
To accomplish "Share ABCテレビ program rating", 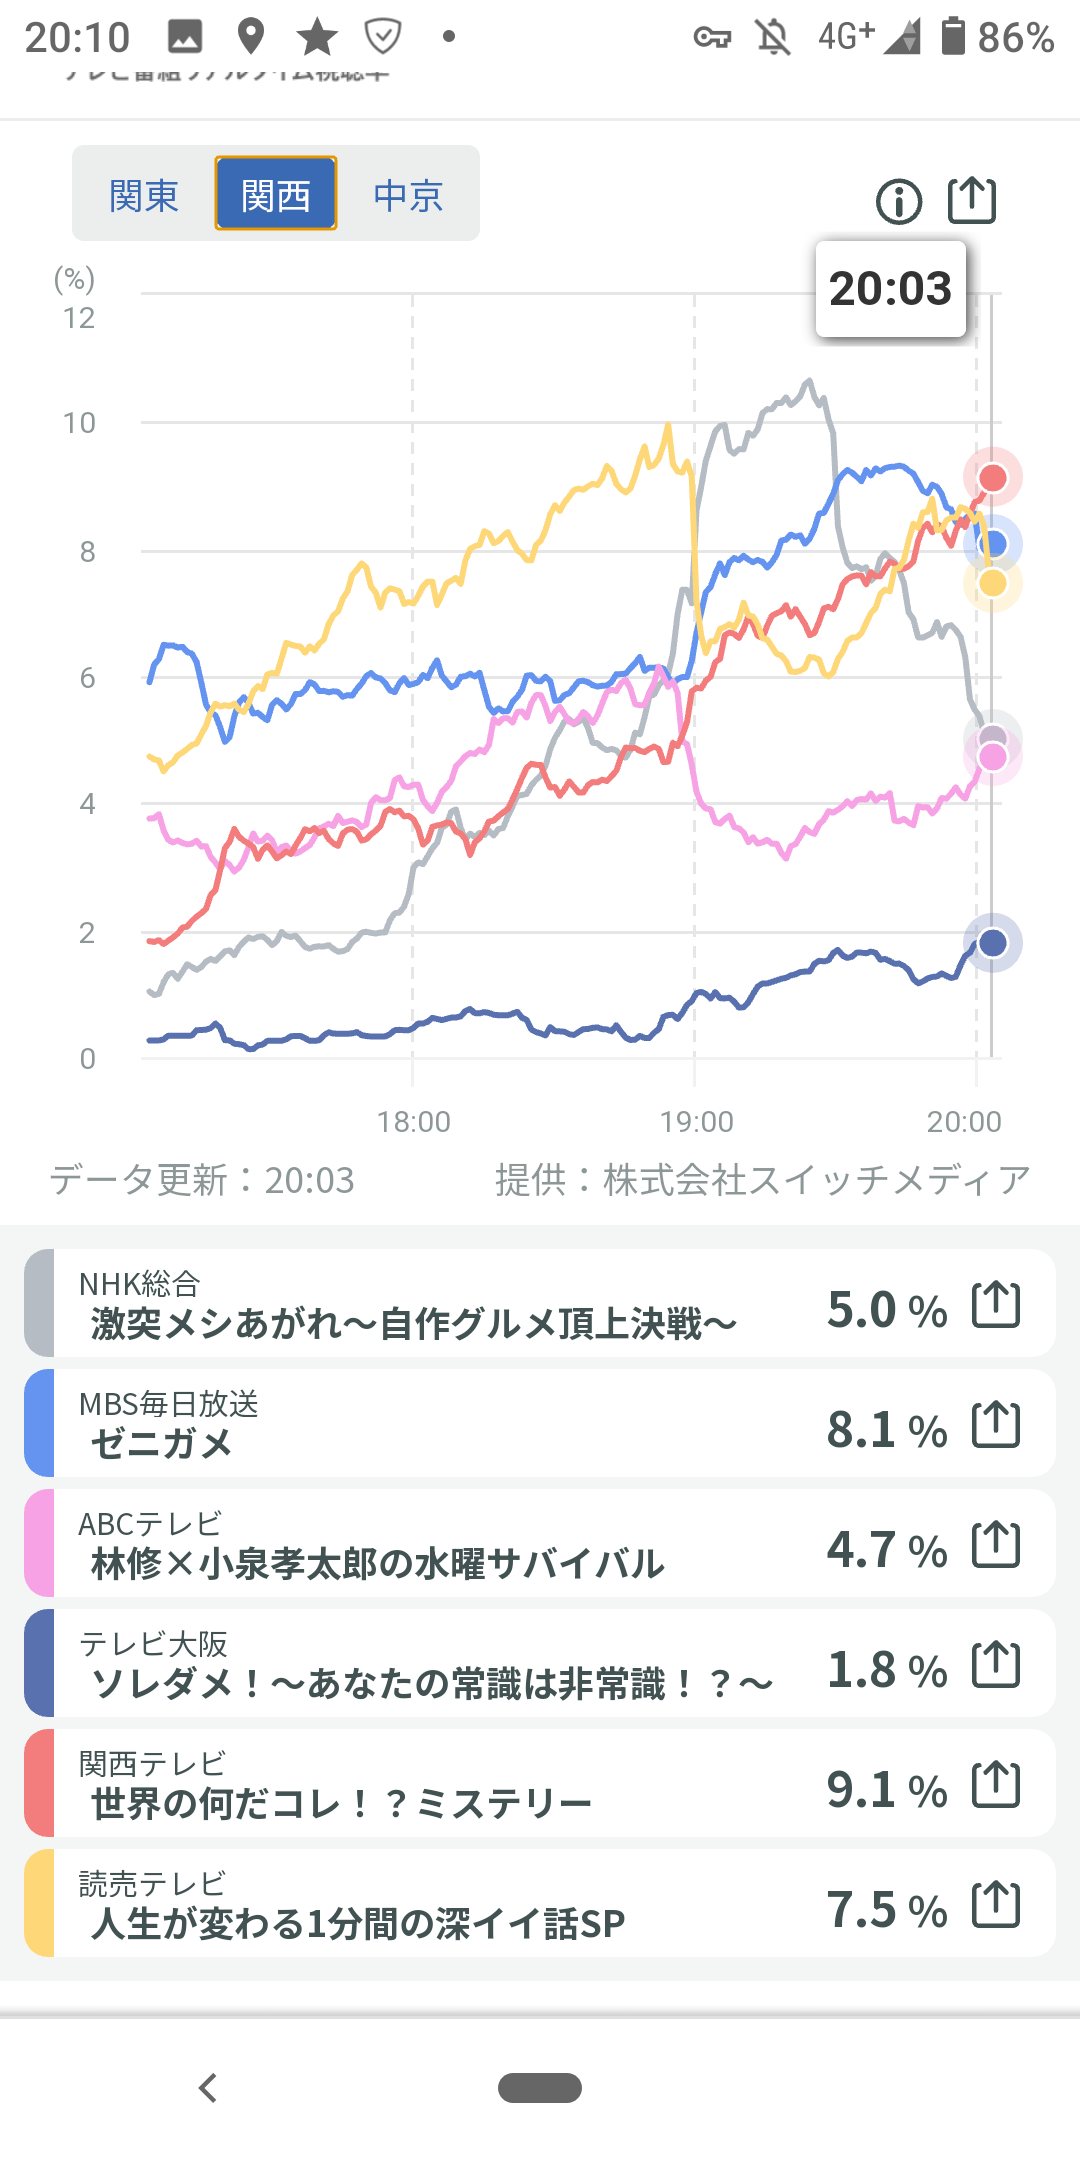I will (996, 1545).
